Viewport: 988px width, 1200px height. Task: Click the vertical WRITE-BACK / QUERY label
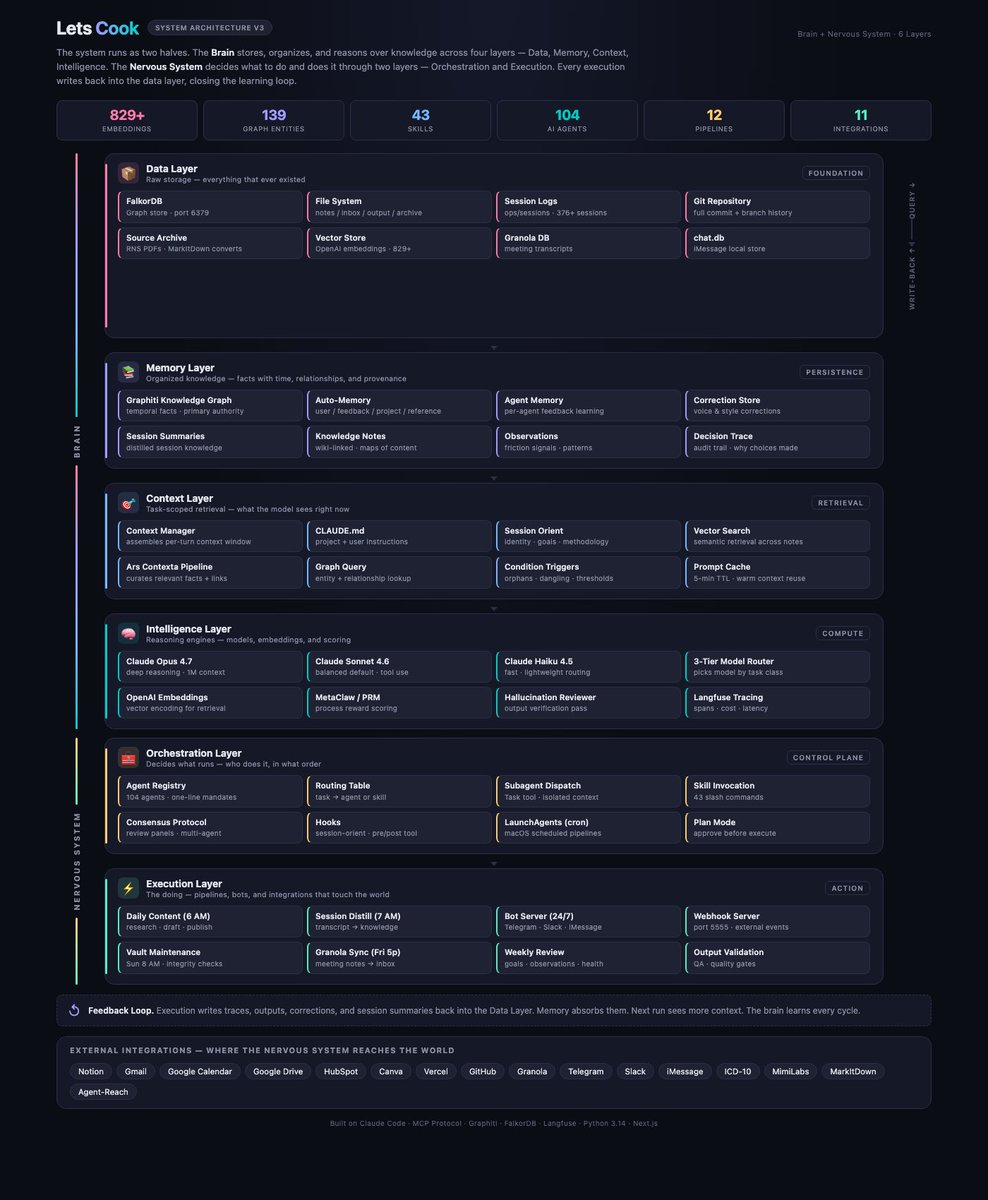(x=912, y=245)
